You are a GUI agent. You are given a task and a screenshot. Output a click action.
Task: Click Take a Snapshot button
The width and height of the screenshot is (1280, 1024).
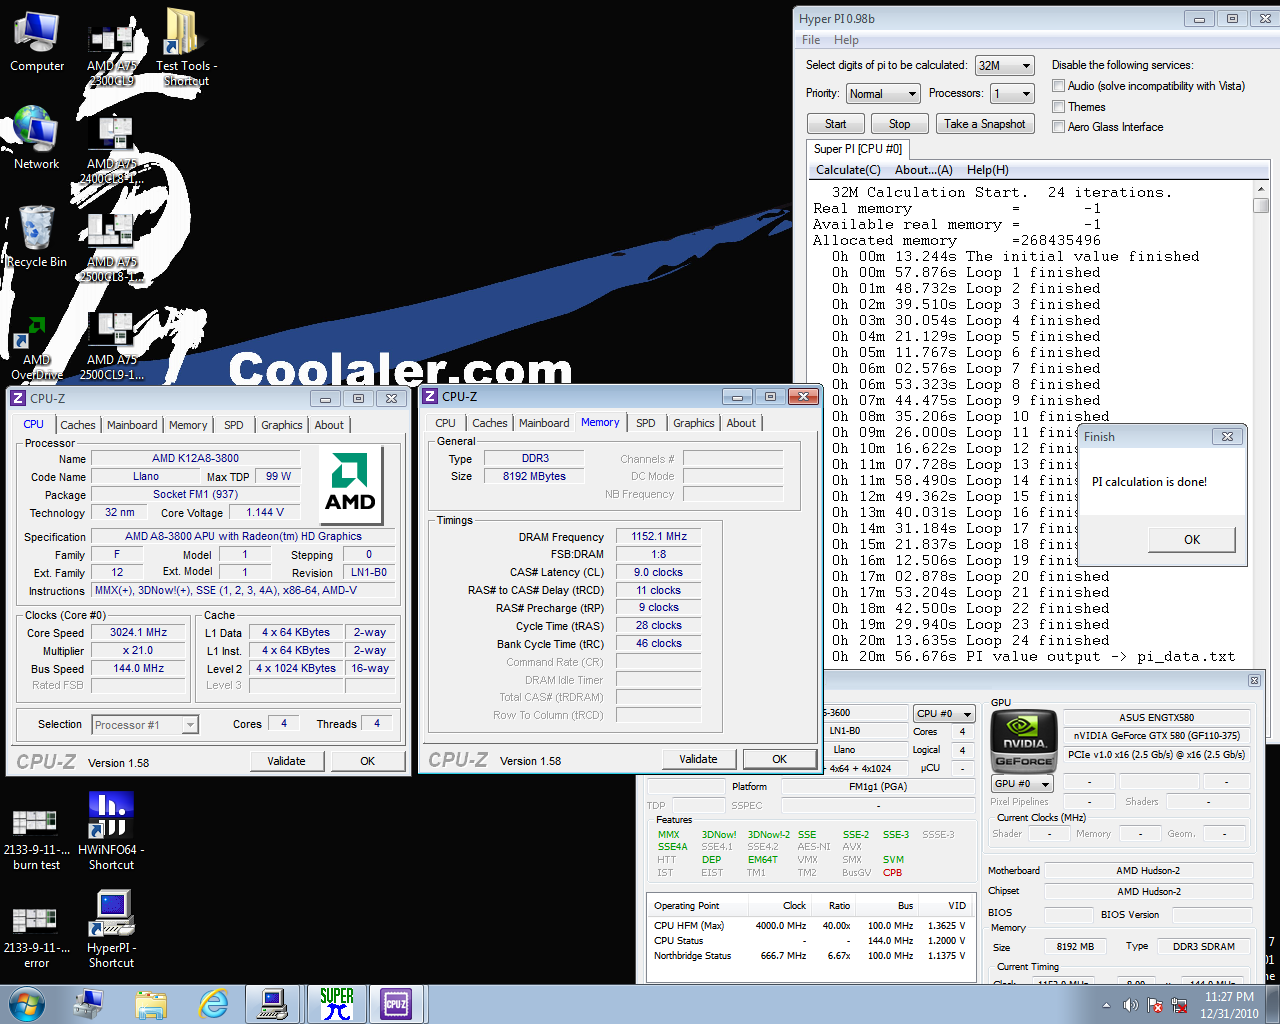coord(985,124)
